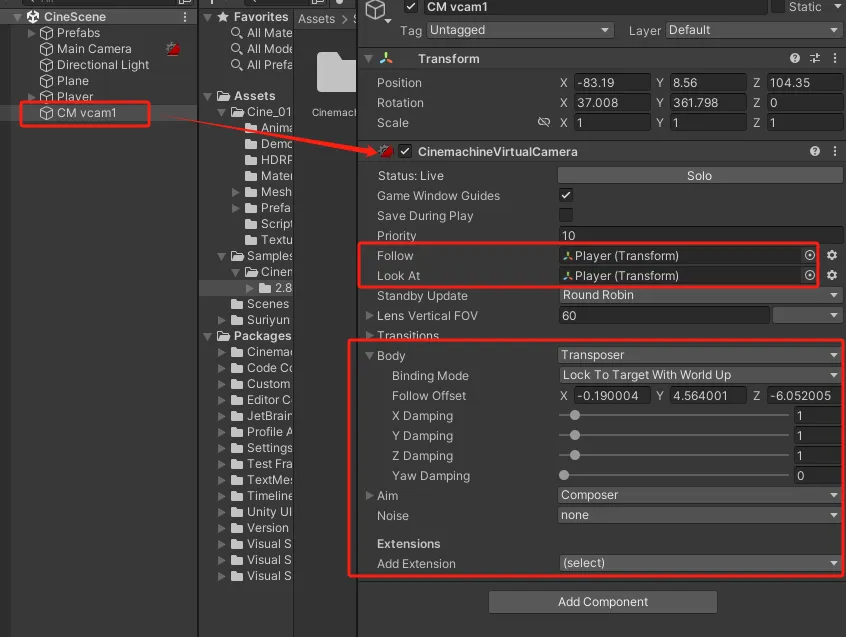Image resolution: width=846 pixels, height=637 pixels.
Task: Toggle Game Window Guides checkbox
Action: pos(566,195)
